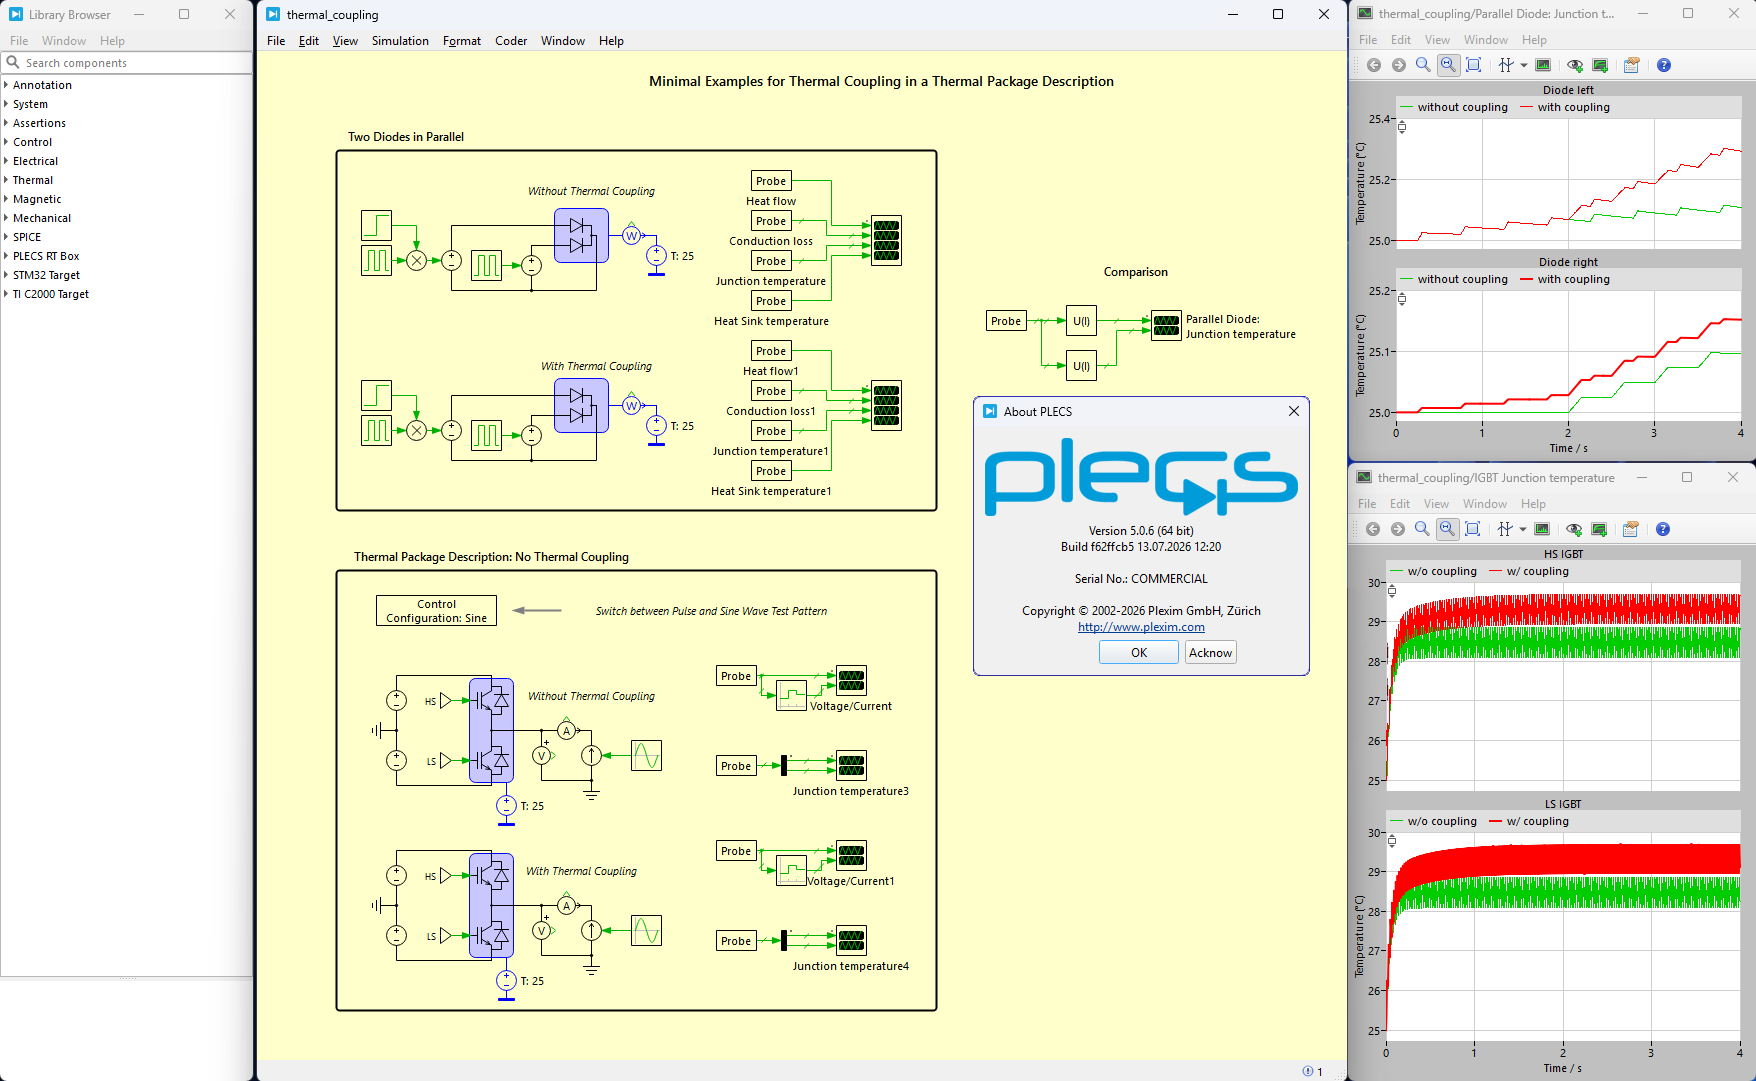Open help from Parallel Diode scope toolbar
Image resolution: width=1756 pixels, height=1081 pixels.
click(1664, 65)
